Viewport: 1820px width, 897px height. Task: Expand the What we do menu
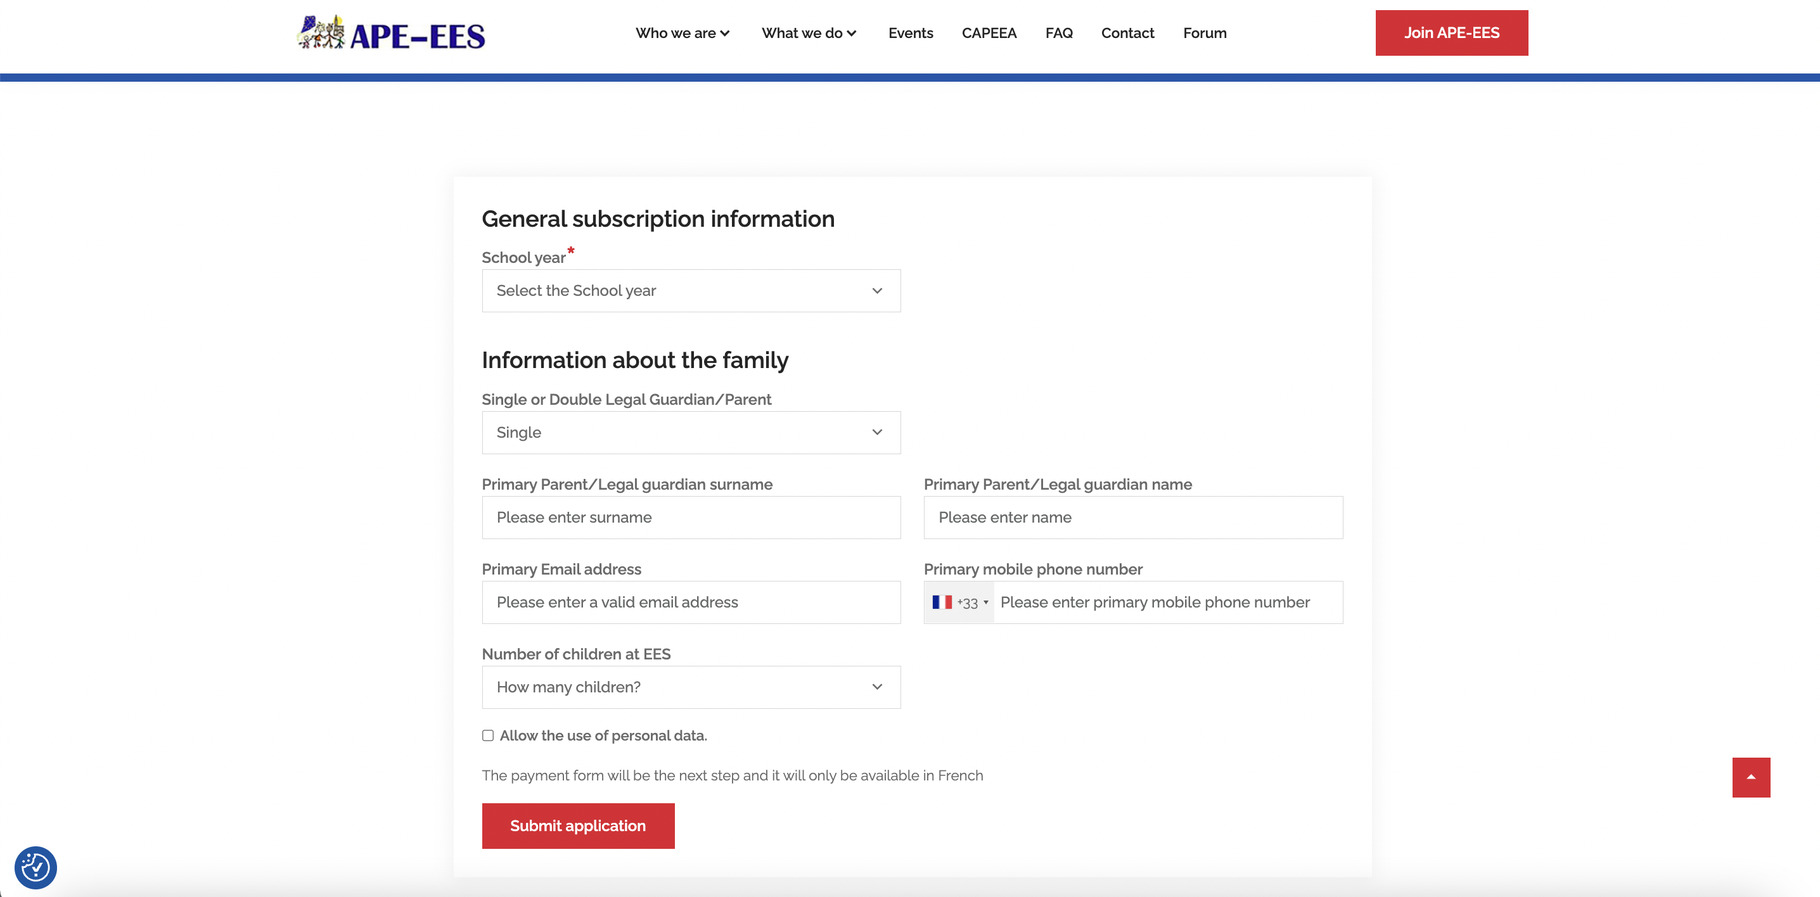pyautogui.click(x=809, y=33)
